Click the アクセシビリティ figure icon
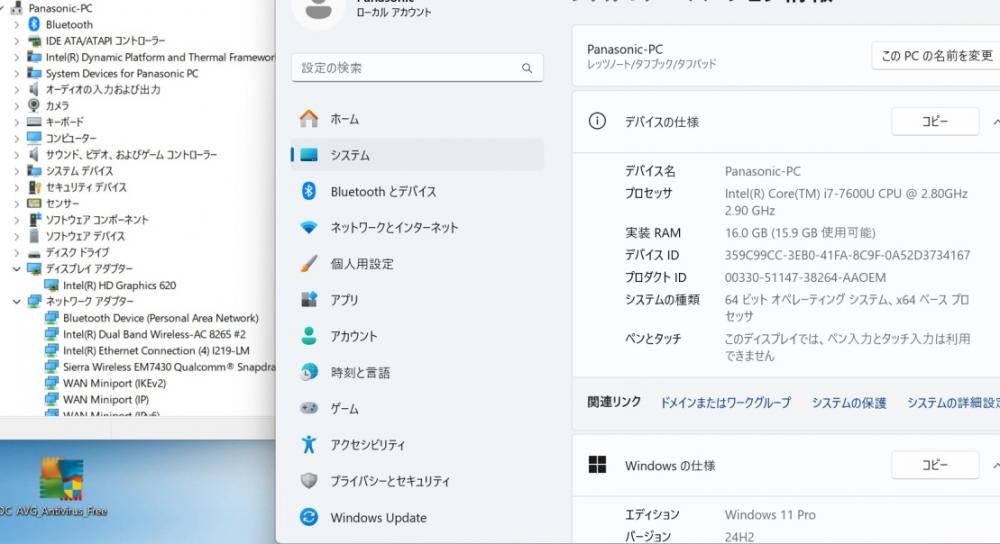 [x=309, y=444]
